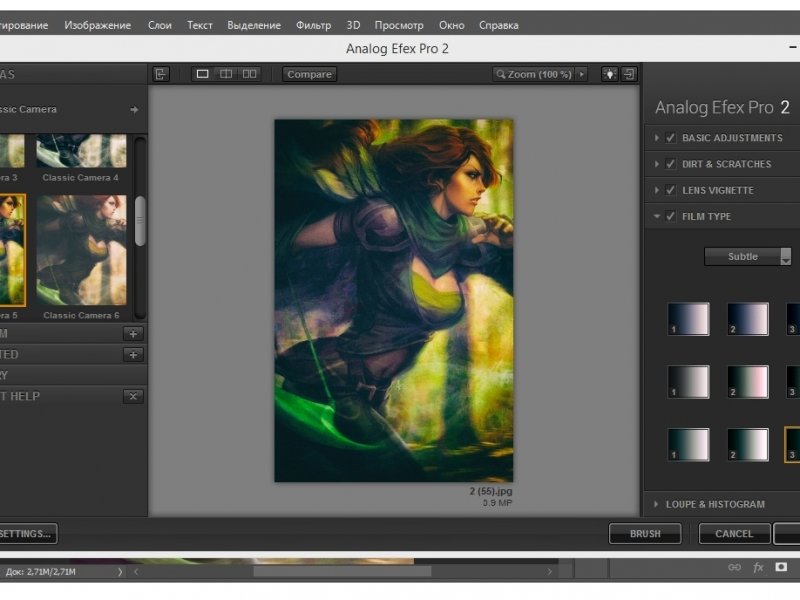
Task: Open the Окно menu
Action: (x=452, y=25)
